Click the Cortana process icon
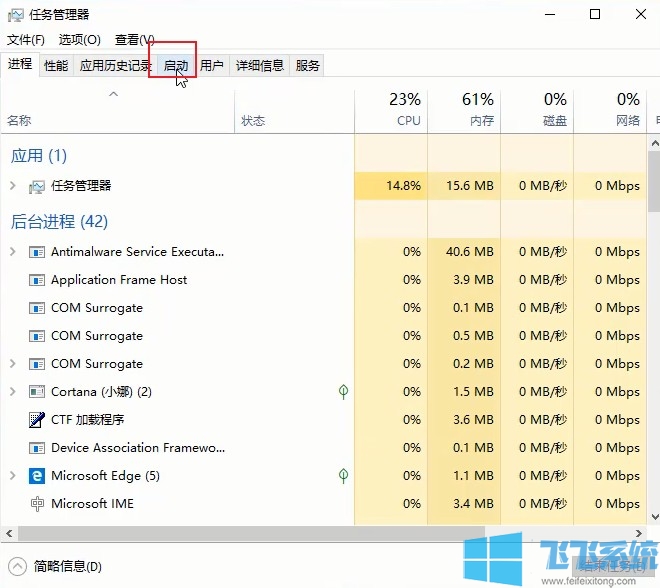 point(37,392)
